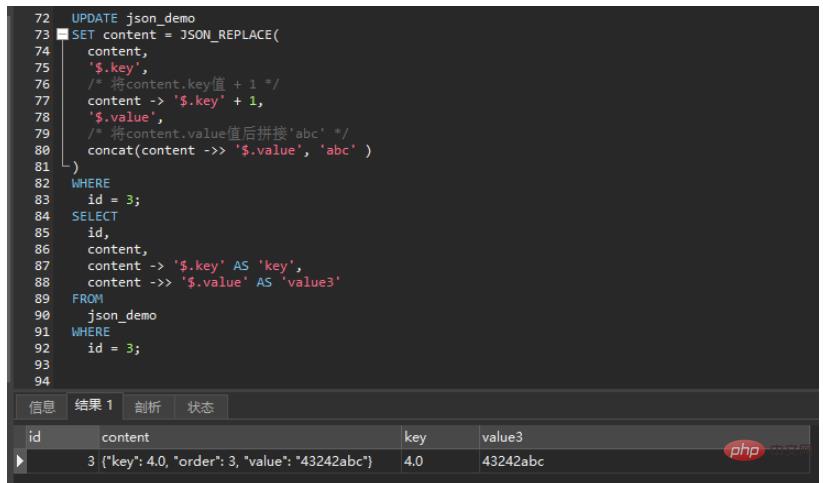This screenshot has height=483, width=823.
Task: Select the 结果 1 tab
Action: click(95, 407)
